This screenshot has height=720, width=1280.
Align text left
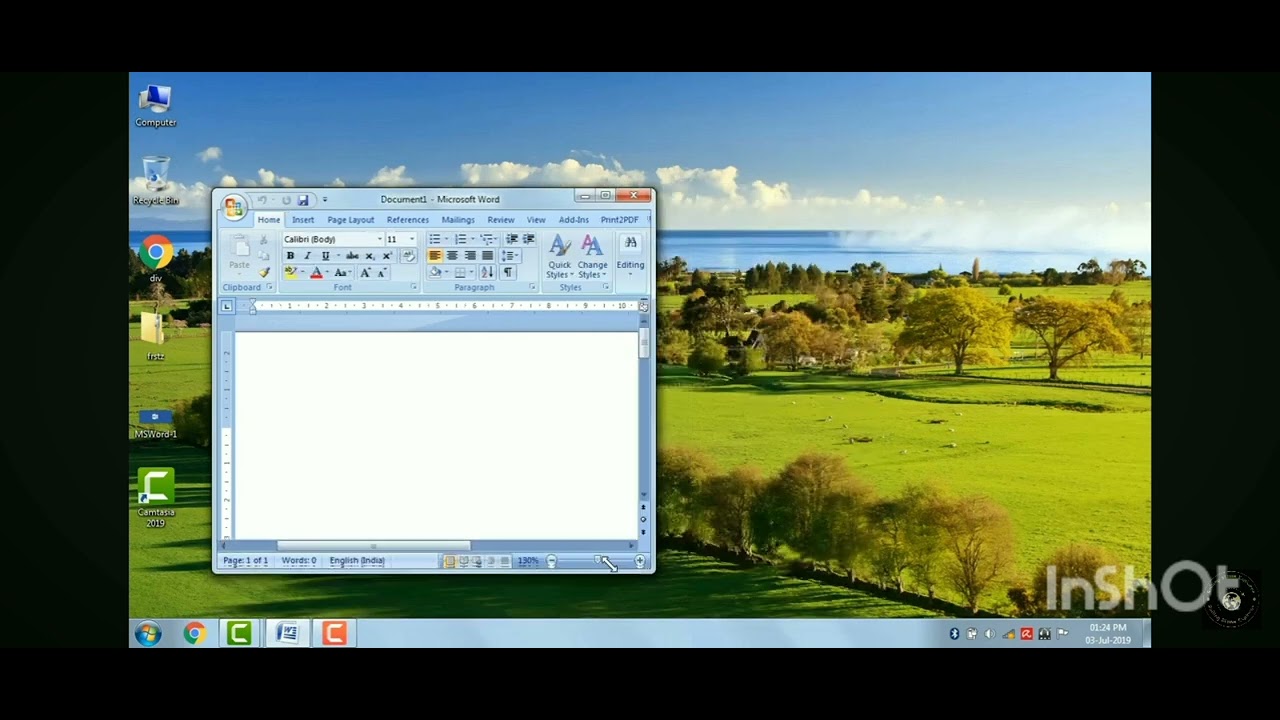(435, 255)
